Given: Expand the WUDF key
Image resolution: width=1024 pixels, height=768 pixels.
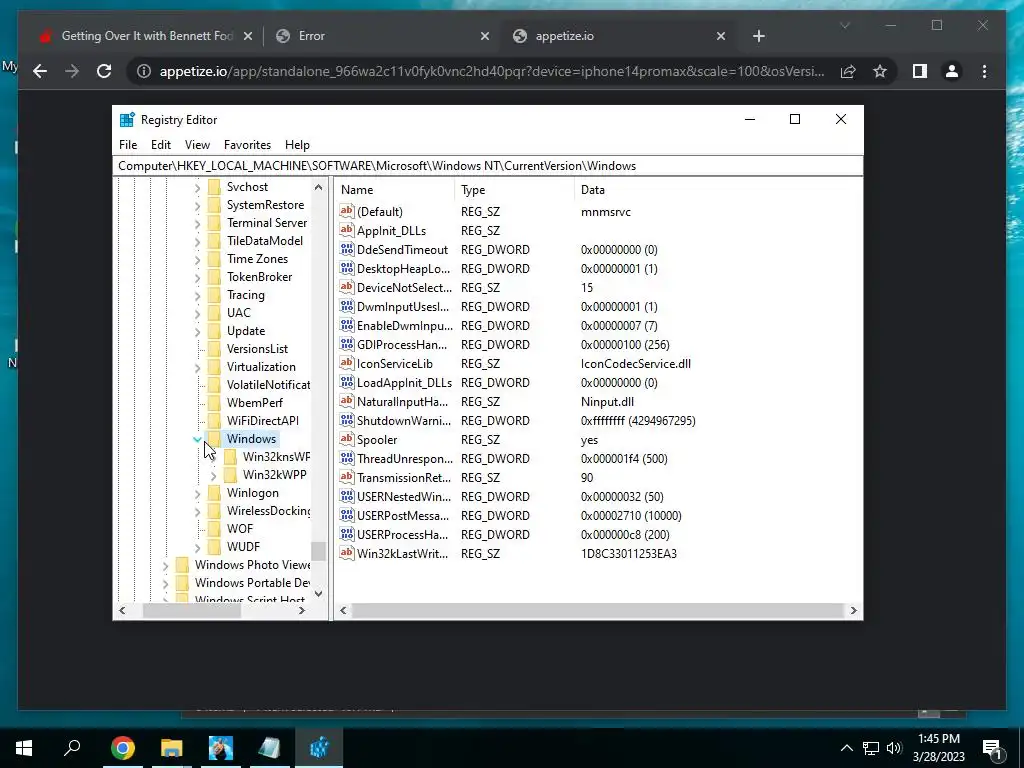Looking at the screenshot, I should (x=197, y=547).
